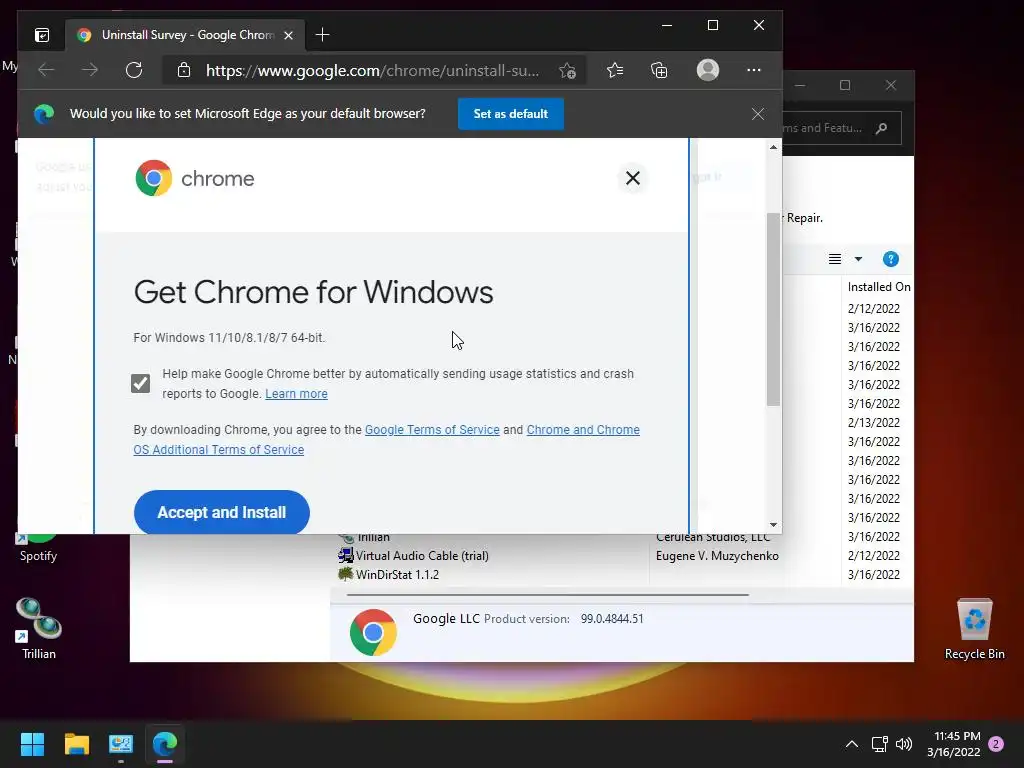Show hidden system tray icons
Image resolution: width=1024 pixels, height=768 pixels.
click(852, 744)
